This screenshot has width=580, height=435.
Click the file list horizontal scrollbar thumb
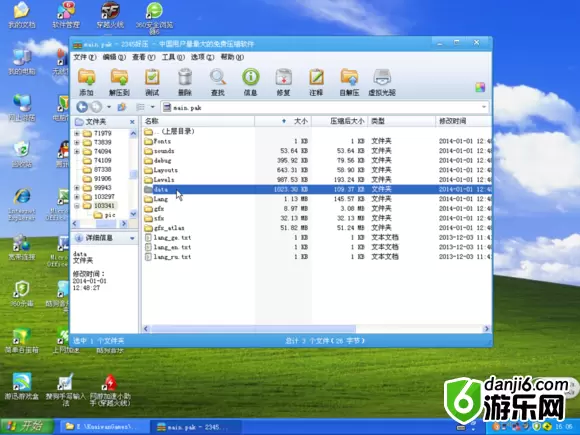pyautogui.click(x=253, y=328)
